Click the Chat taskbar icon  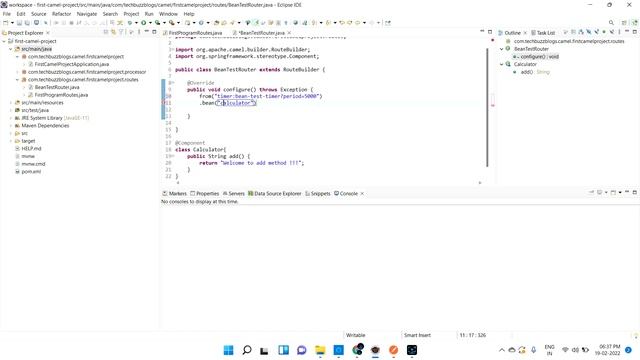point(302,350)
